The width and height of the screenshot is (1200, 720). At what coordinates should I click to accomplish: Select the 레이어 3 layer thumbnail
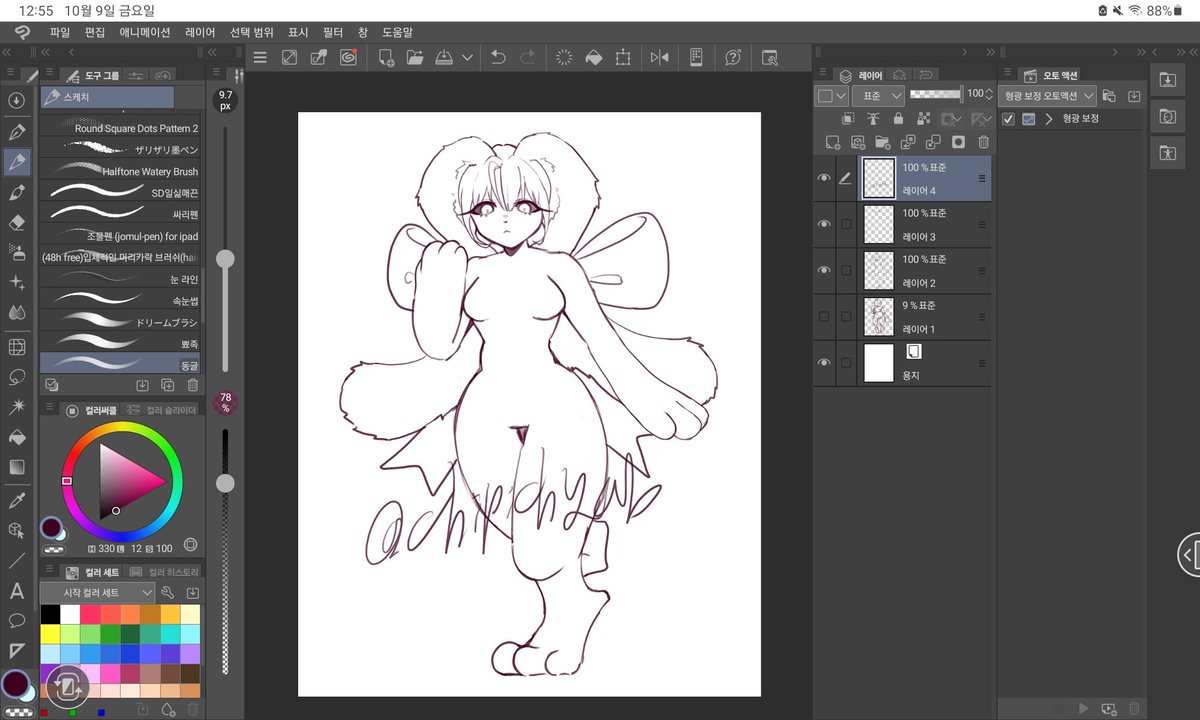pos(878,224)
